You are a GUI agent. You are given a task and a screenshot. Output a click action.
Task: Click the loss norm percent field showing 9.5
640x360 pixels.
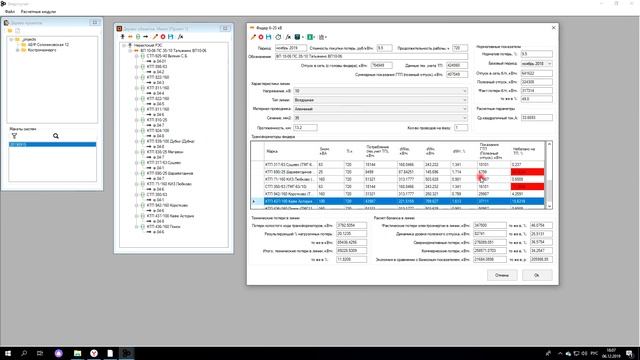(x=536, y=54)
